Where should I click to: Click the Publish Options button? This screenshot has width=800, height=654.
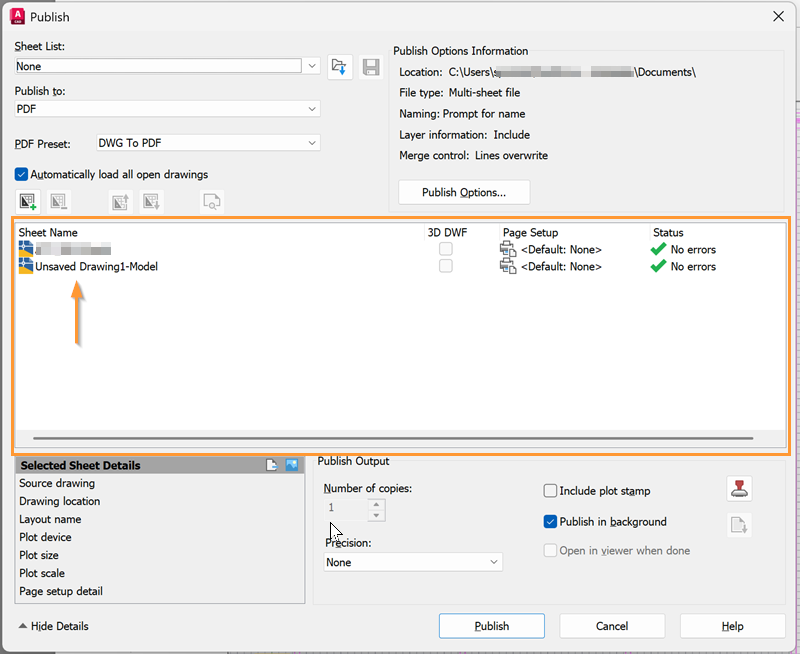tap(464, 192)
